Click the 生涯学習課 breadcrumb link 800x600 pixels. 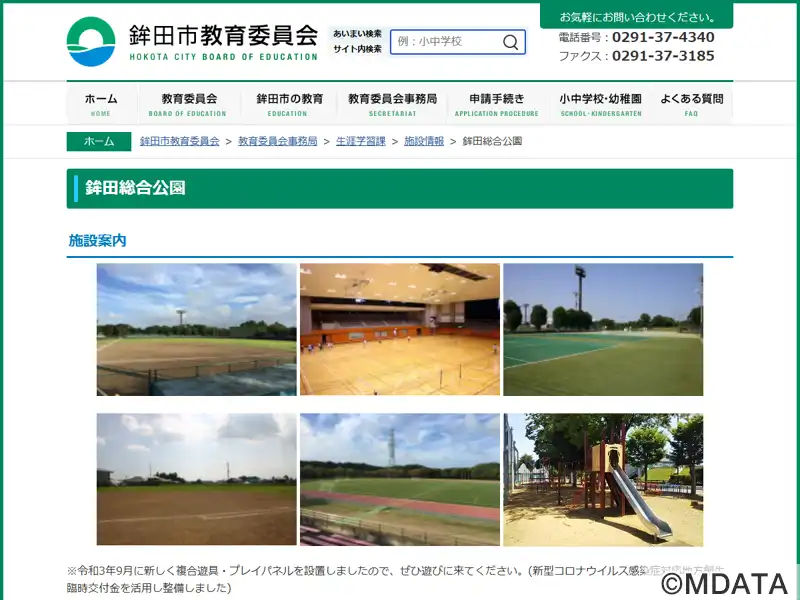pyautogui.click(x=360, y=141)
